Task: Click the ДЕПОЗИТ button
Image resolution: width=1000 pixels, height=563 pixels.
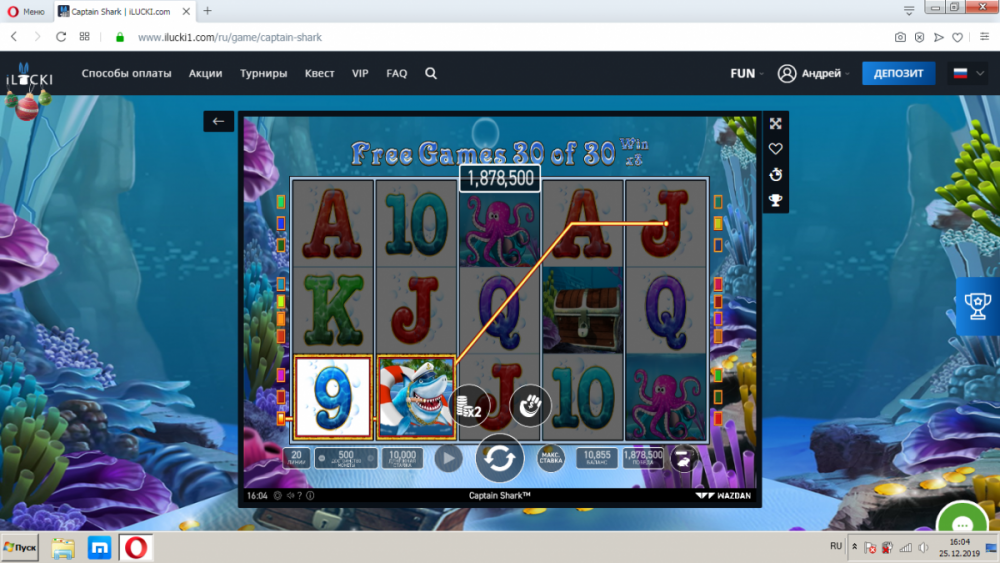Action: [899, 73]
